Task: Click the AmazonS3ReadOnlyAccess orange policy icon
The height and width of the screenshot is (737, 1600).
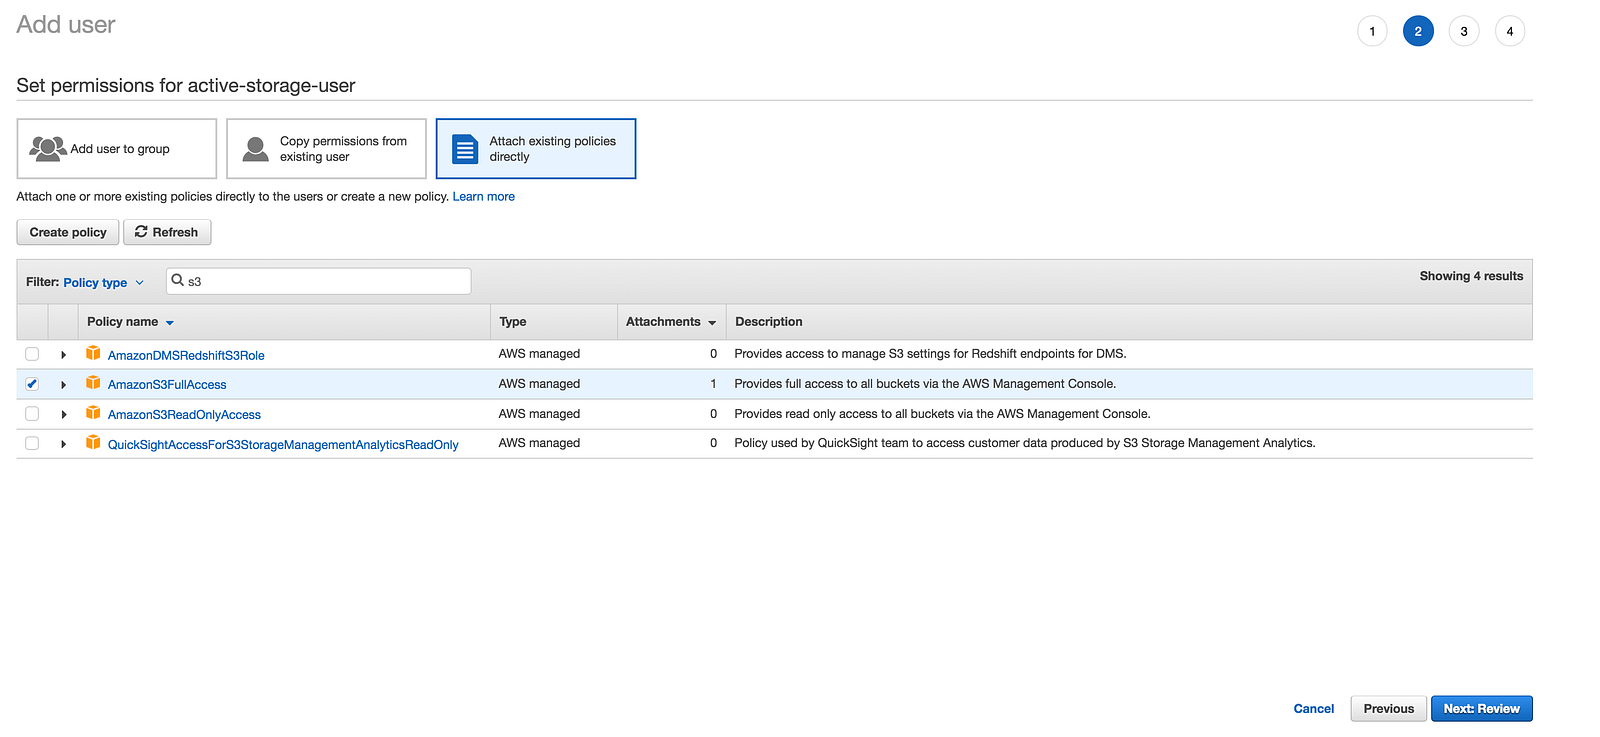Action: (x=93, y=413)
